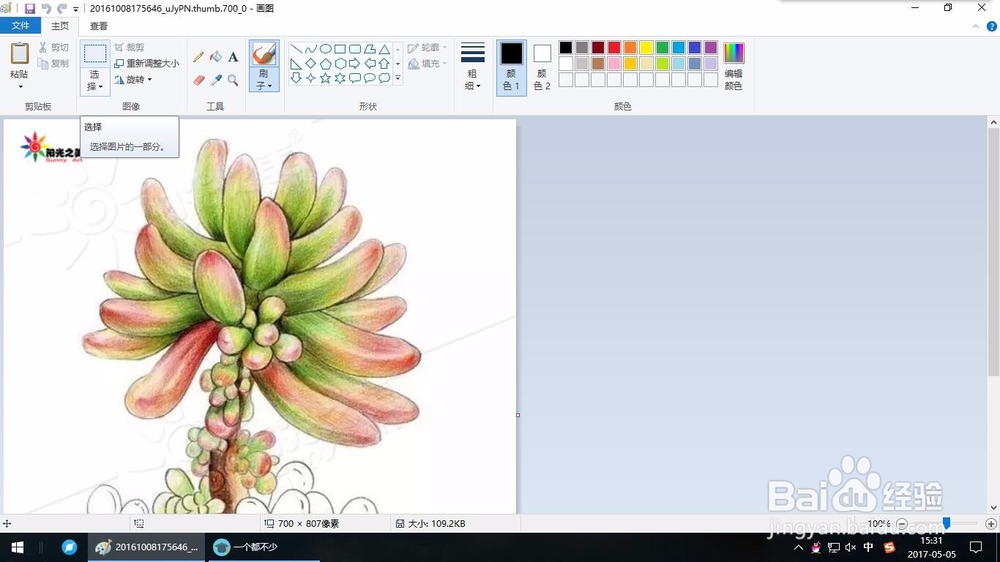
Task: Pick the green color swatch
Action: point(662,47)
